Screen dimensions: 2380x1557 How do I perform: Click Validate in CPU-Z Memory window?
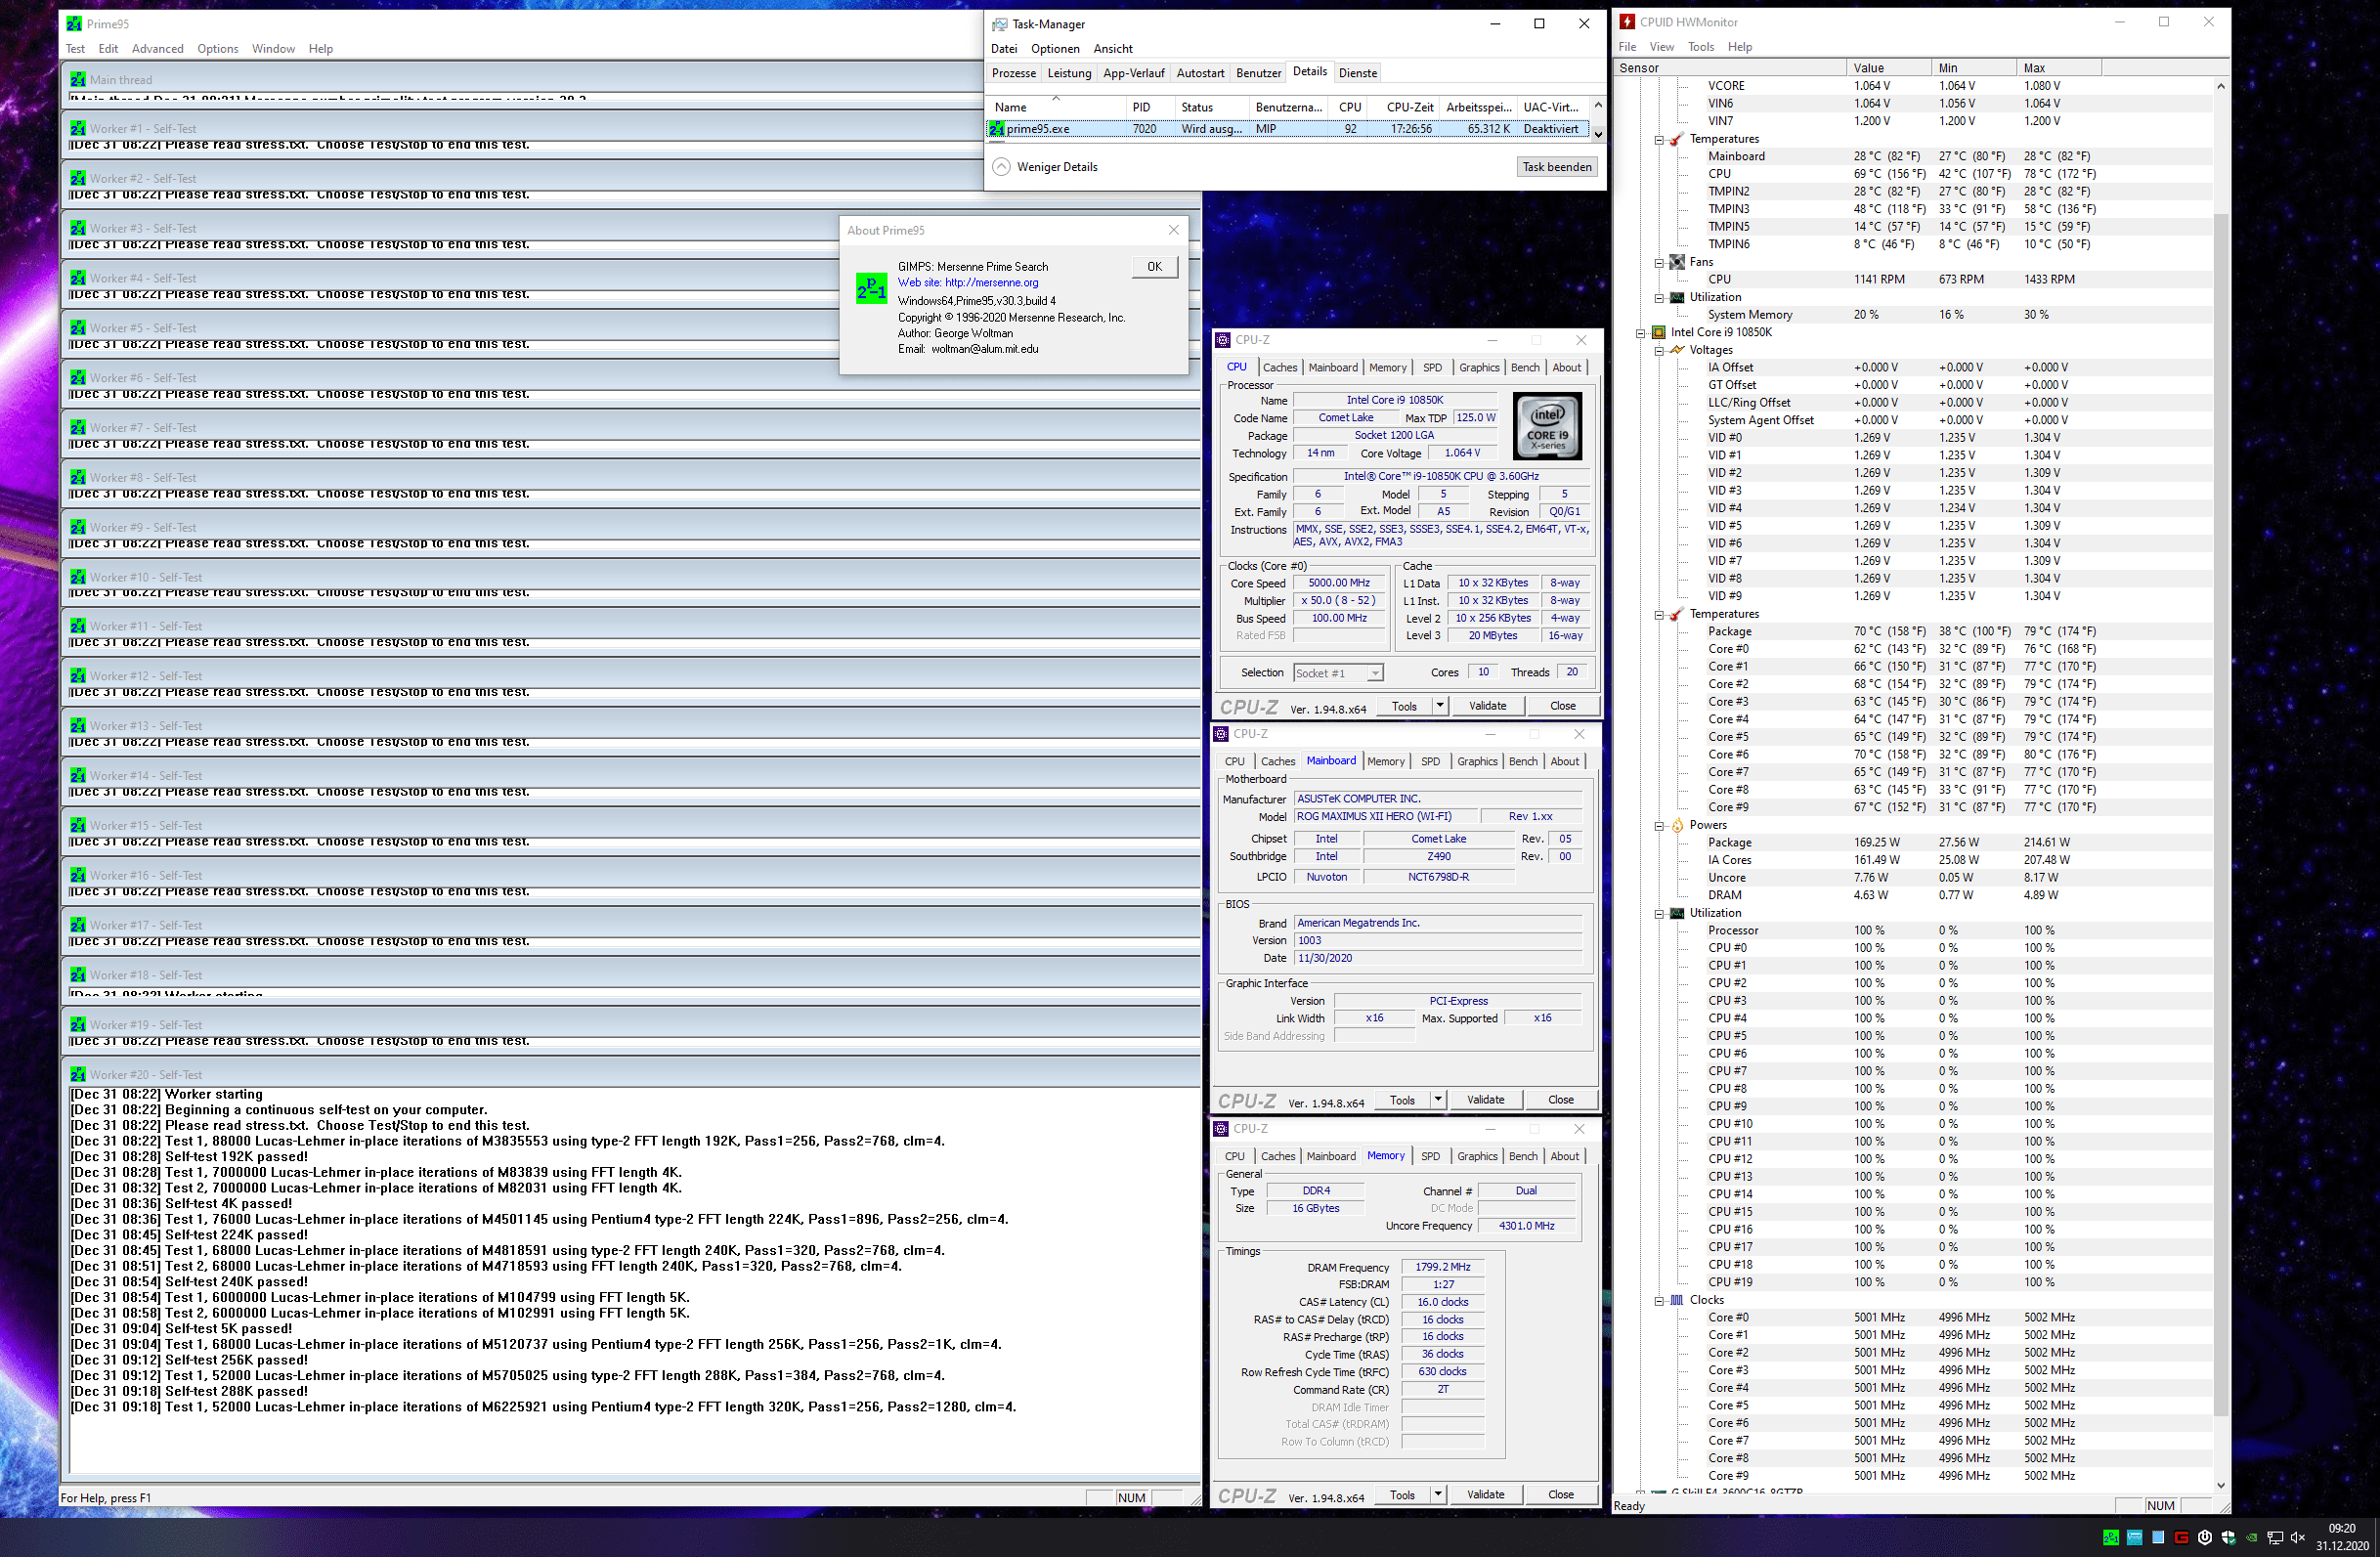click(x=1485, y=1494)
